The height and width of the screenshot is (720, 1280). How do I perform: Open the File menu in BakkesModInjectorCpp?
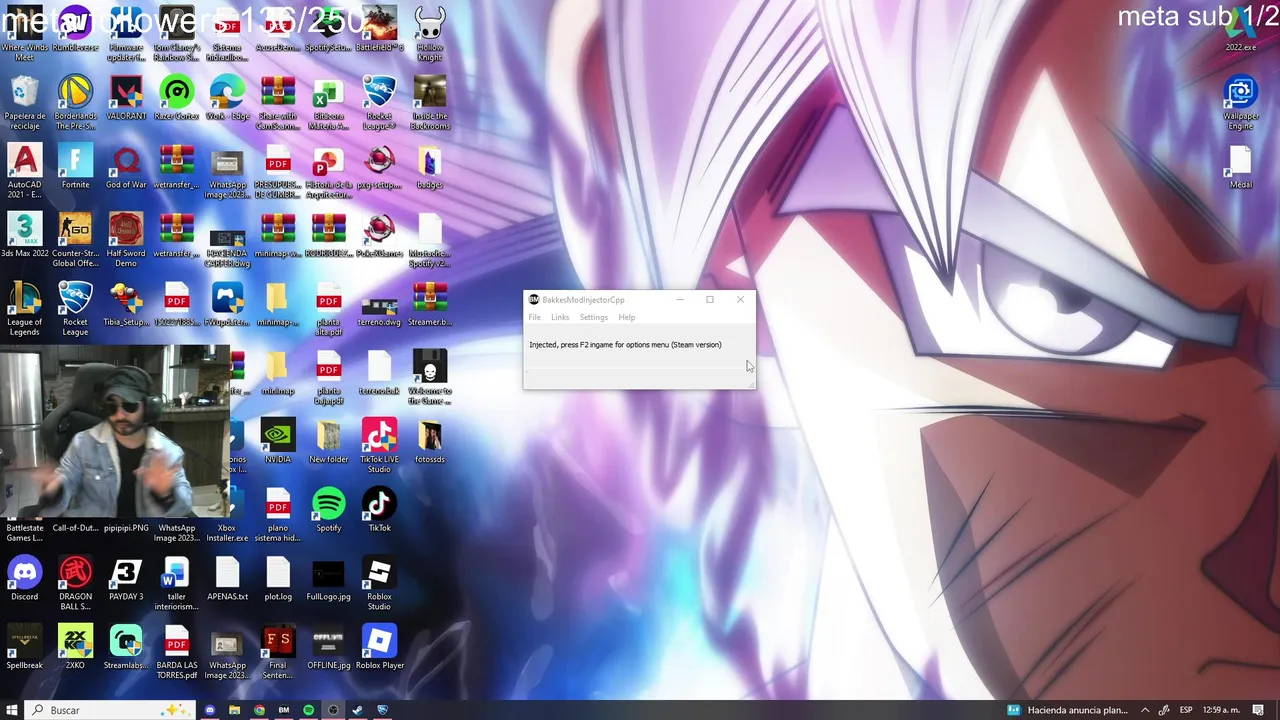(535, 317)
